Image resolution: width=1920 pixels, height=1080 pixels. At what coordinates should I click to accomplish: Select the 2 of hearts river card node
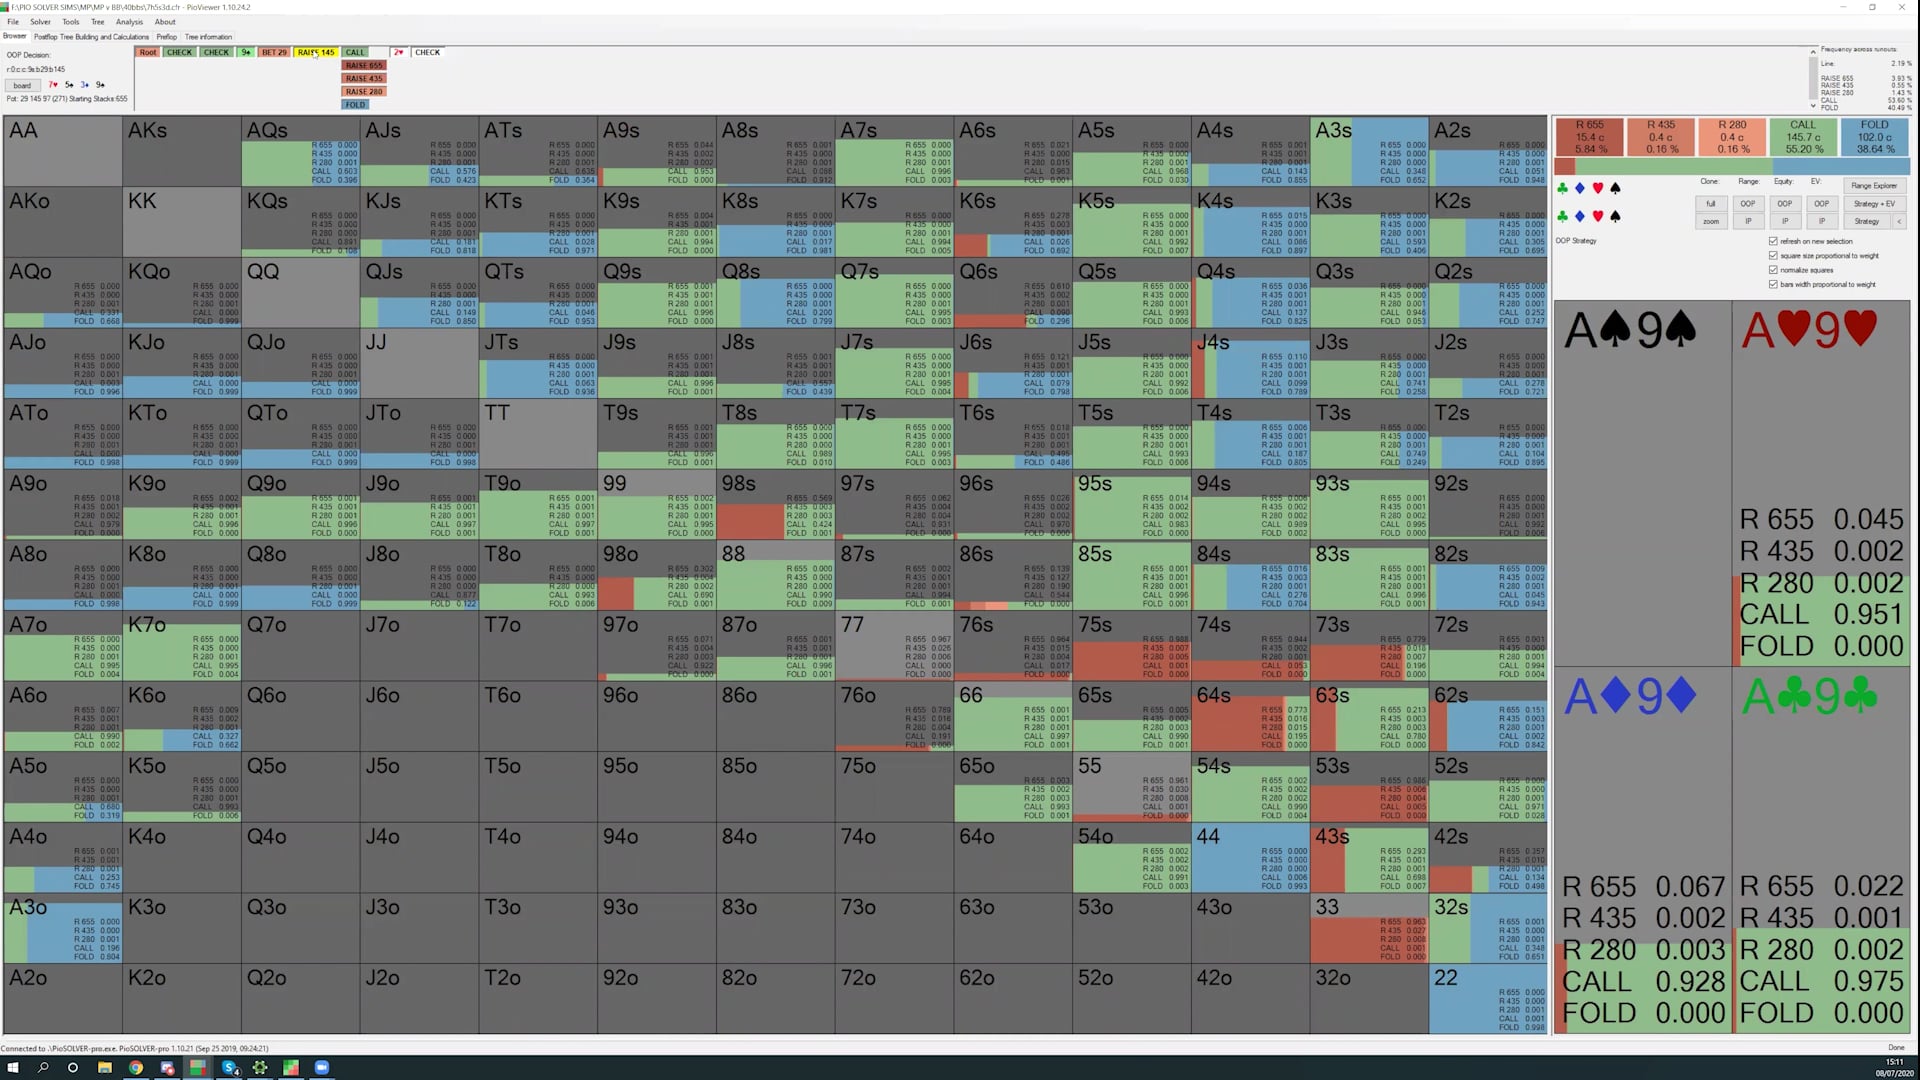[x=398, y=52]
